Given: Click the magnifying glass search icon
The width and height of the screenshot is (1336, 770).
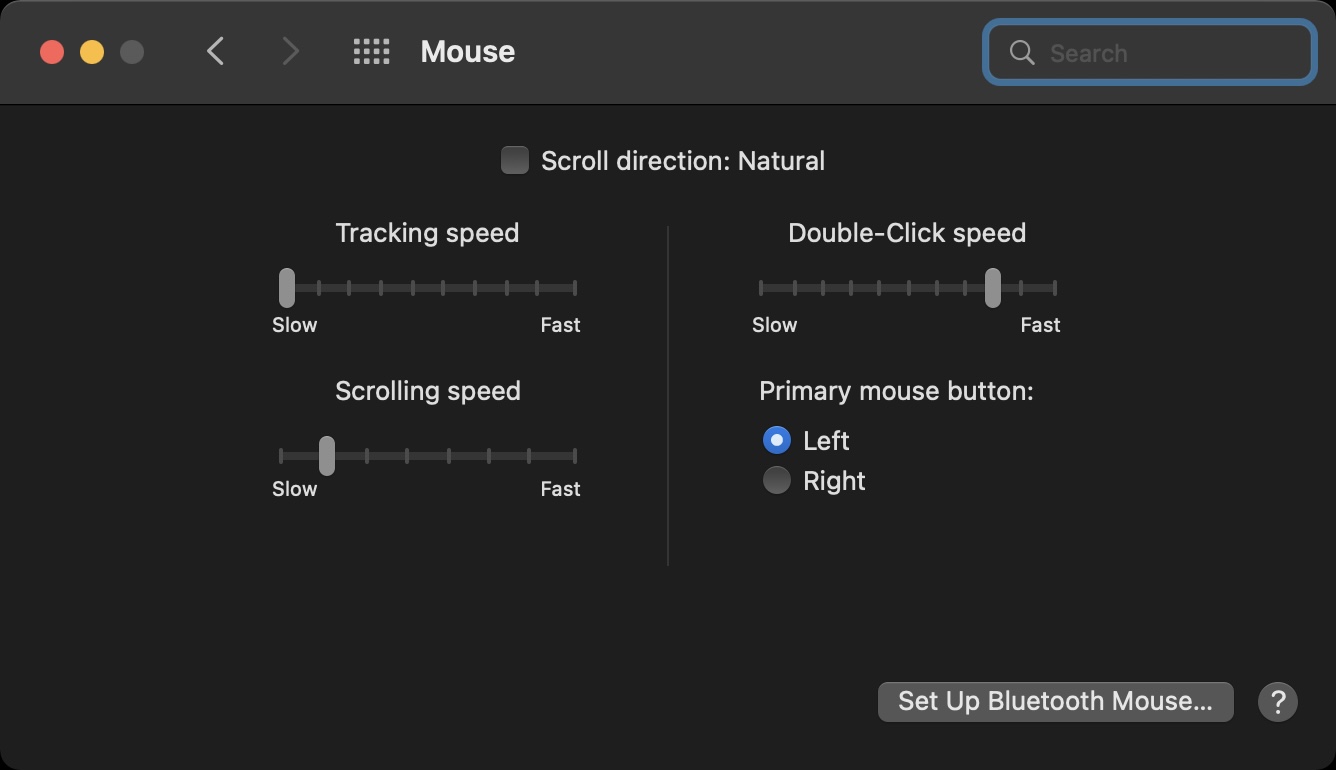Looking at the screenshot, I should pos(1021,53).
